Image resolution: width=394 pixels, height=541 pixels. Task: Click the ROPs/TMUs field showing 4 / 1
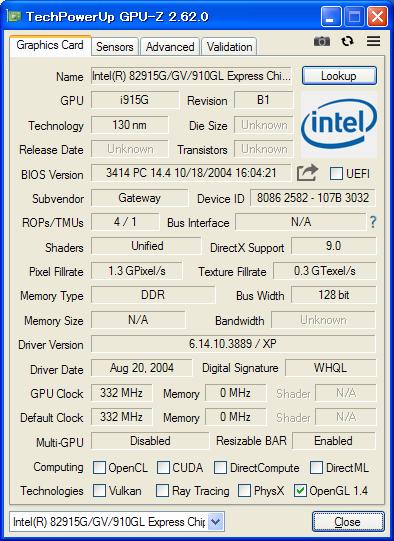coord(125,222)
